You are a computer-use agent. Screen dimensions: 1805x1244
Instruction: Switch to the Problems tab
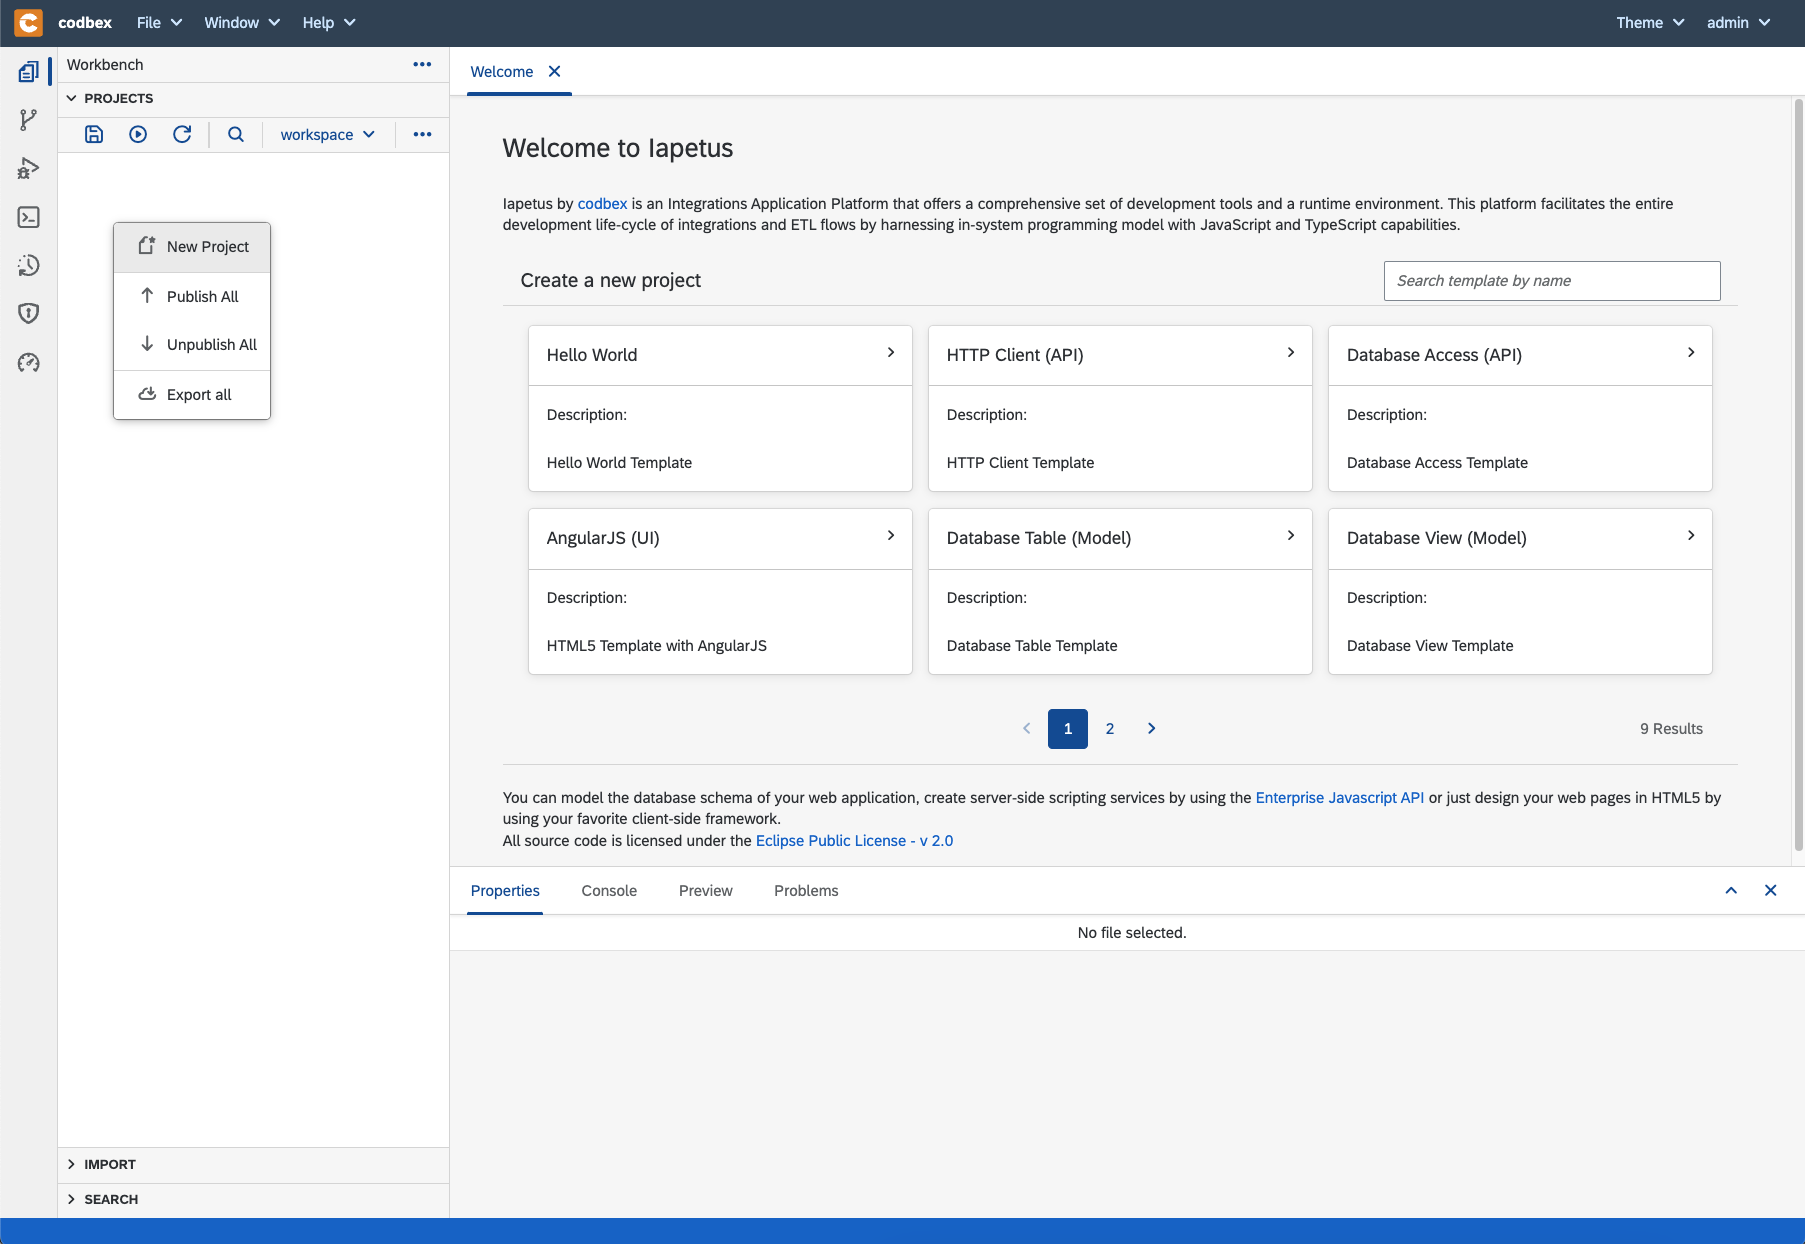click(x=806, y=890)
